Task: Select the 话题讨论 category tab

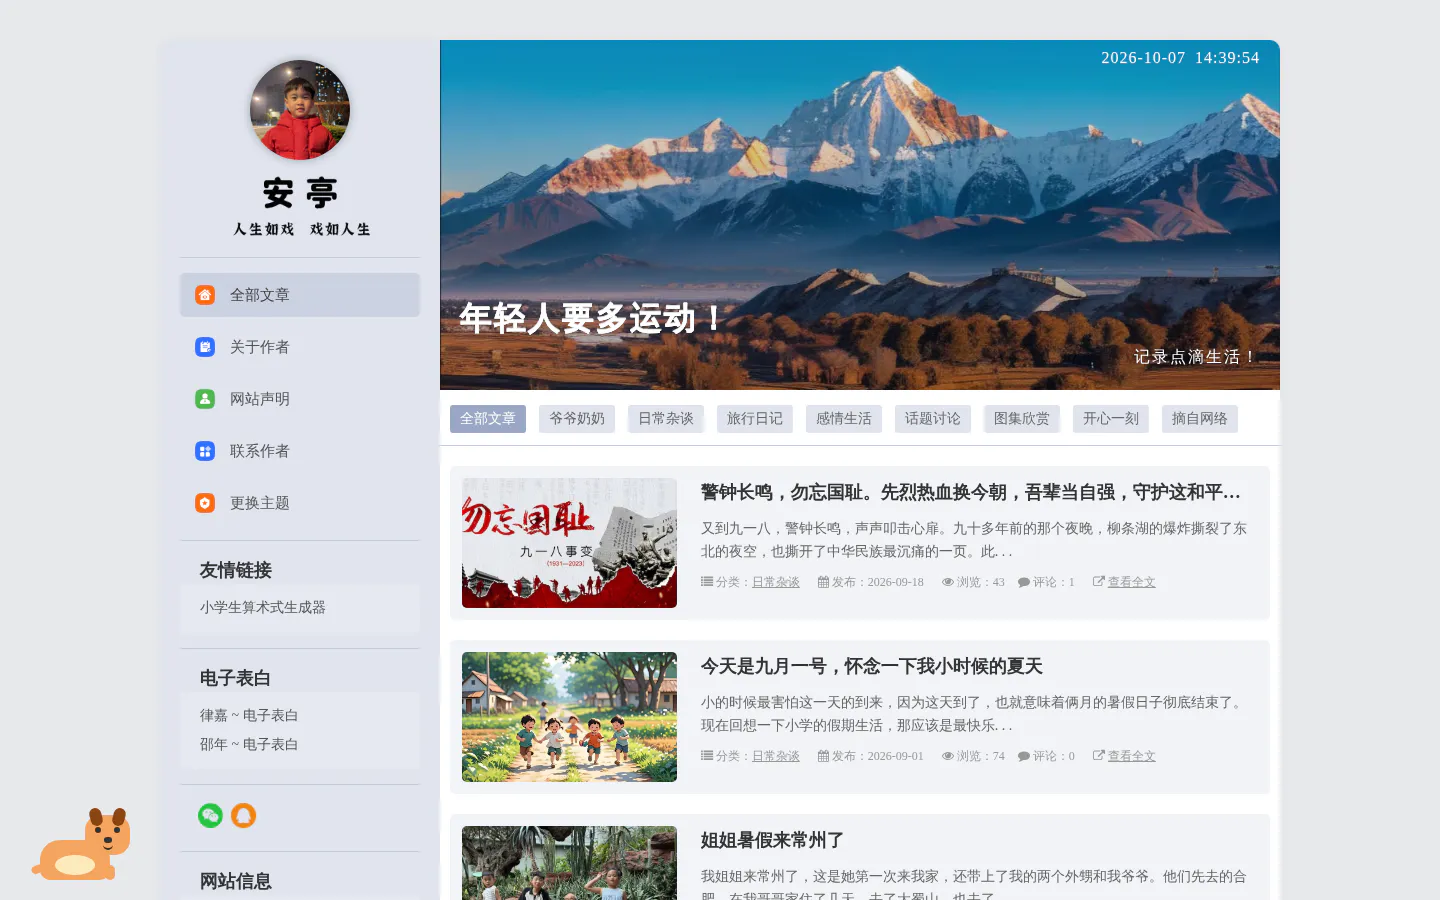Action: 933,419
